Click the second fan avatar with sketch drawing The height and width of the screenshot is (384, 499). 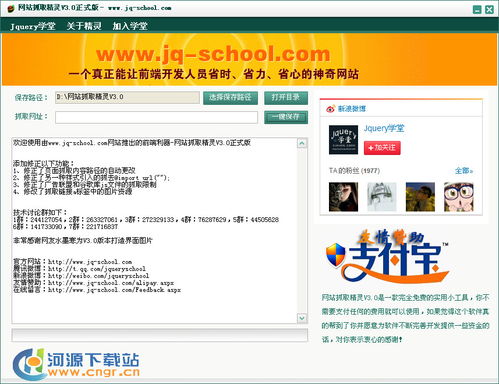point(382,197)
